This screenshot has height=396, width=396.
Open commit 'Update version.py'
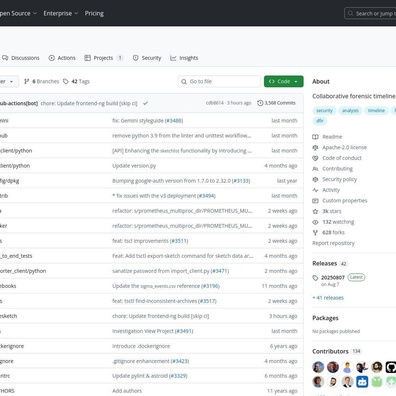tap(134, 166)
